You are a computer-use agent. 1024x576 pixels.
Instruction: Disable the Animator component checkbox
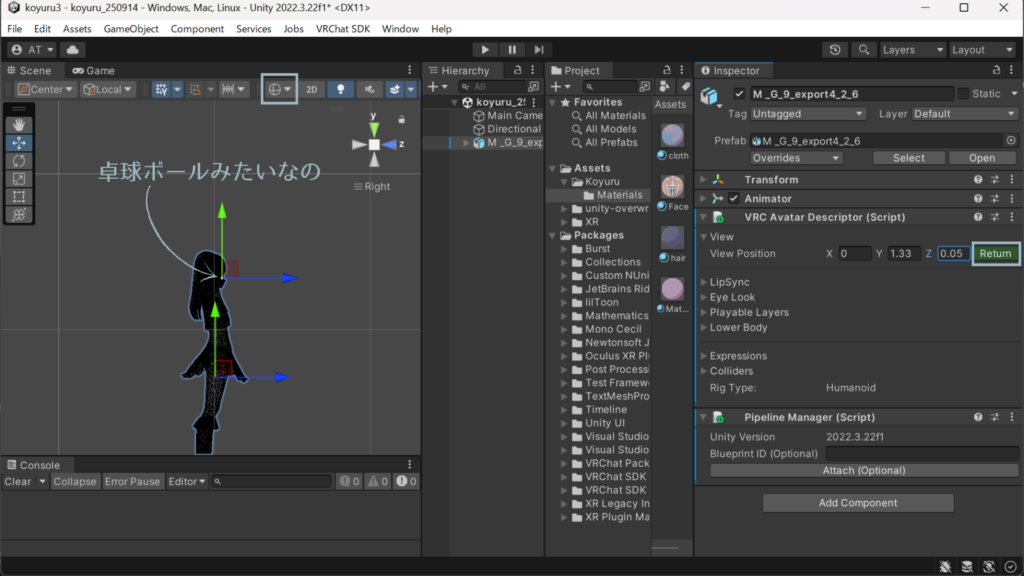[734, 199]
